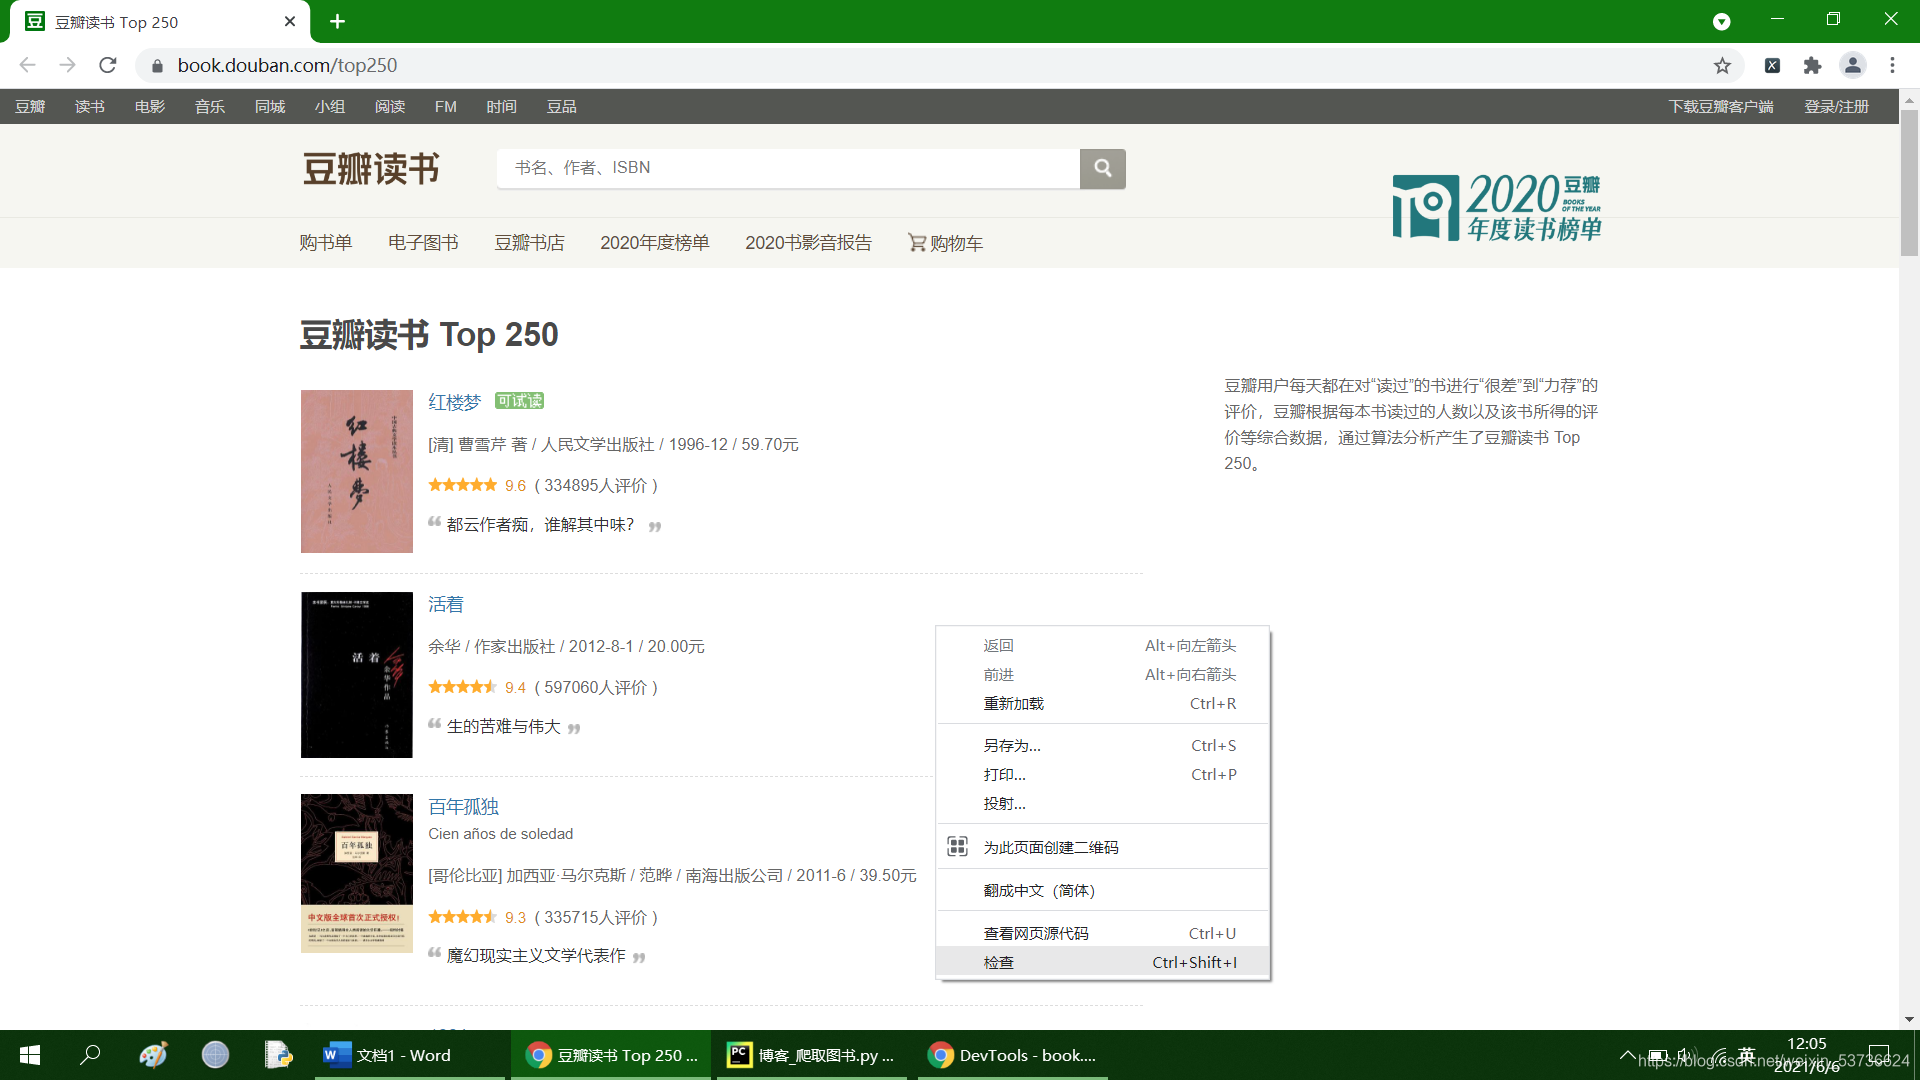Switch to Word 文档1 in taskbar
Image resolution: width=1920 pixels, height=1080 pixels.
coord(409,1055)
